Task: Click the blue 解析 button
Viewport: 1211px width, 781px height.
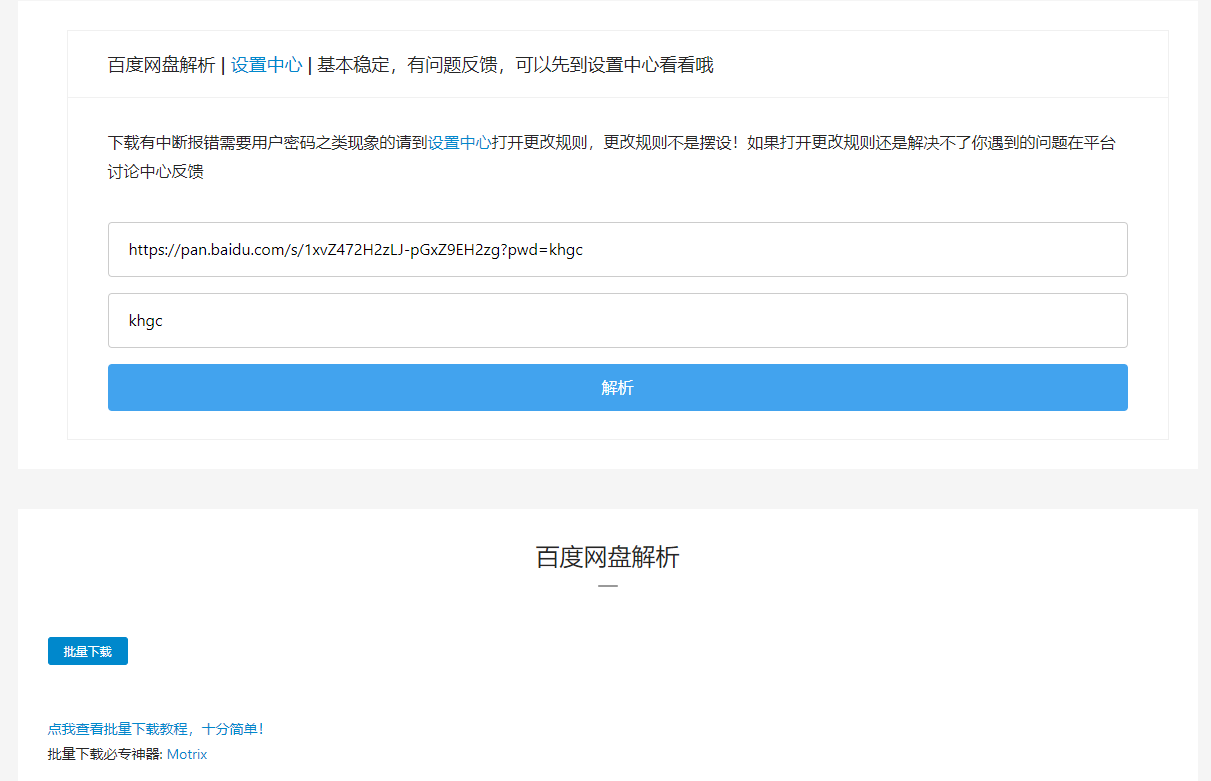Action: coord(618,388)
